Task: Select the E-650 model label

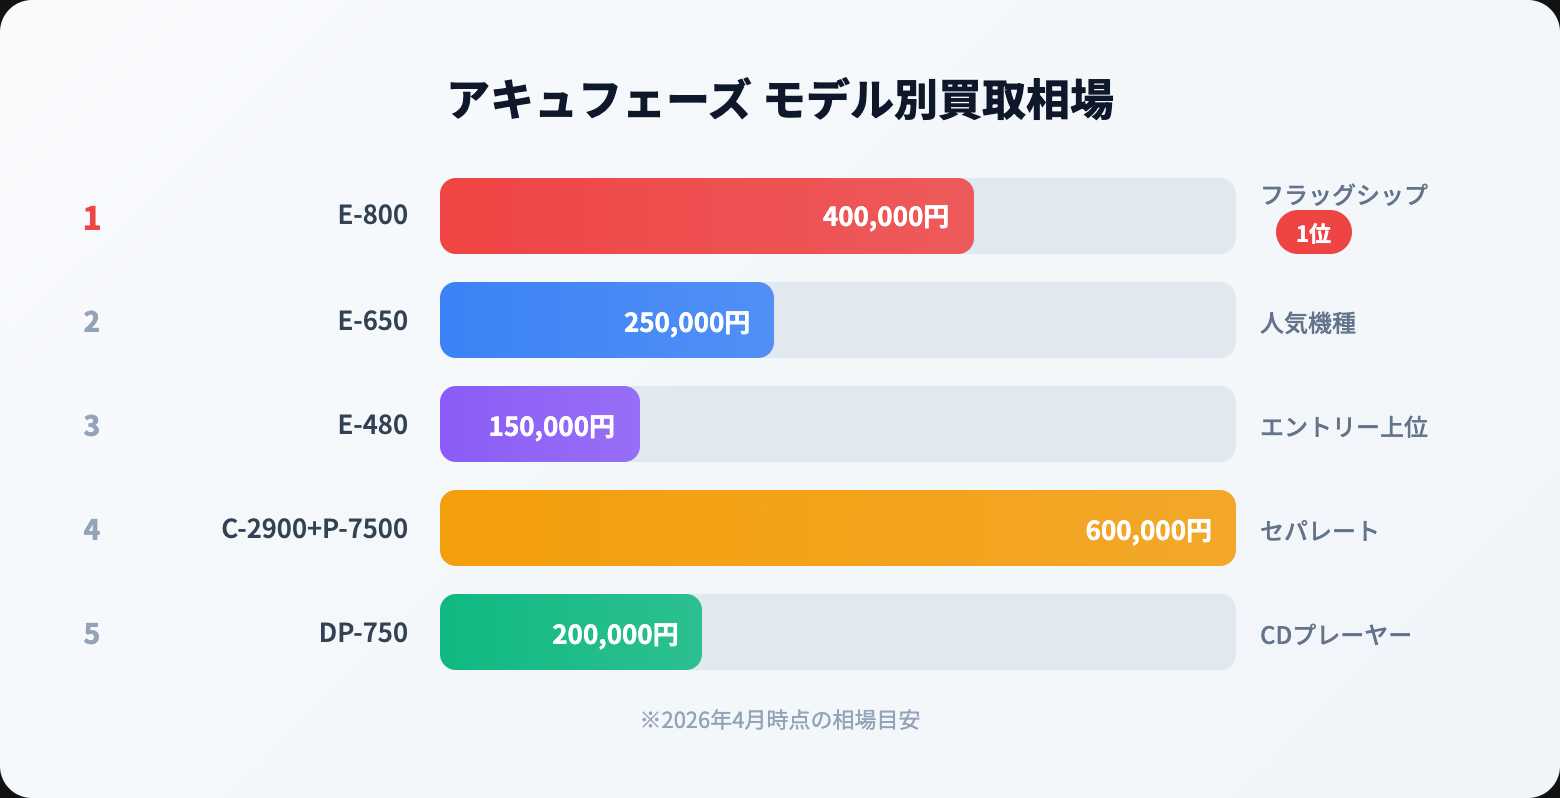Action: (373, 321)
